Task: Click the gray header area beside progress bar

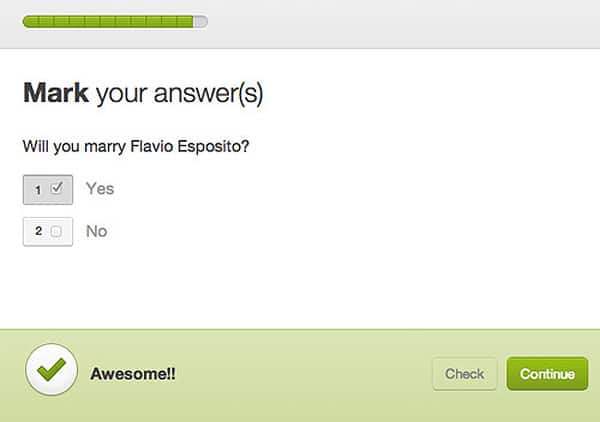Action: click(400, 22)
